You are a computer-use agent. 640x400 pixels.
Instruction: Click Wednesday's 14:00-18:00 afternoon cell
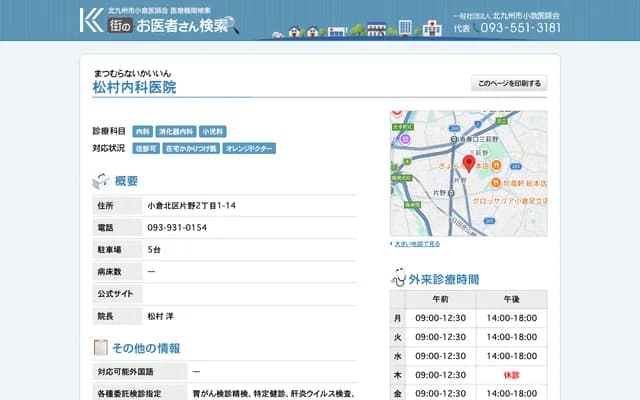[x=512, y=356]
